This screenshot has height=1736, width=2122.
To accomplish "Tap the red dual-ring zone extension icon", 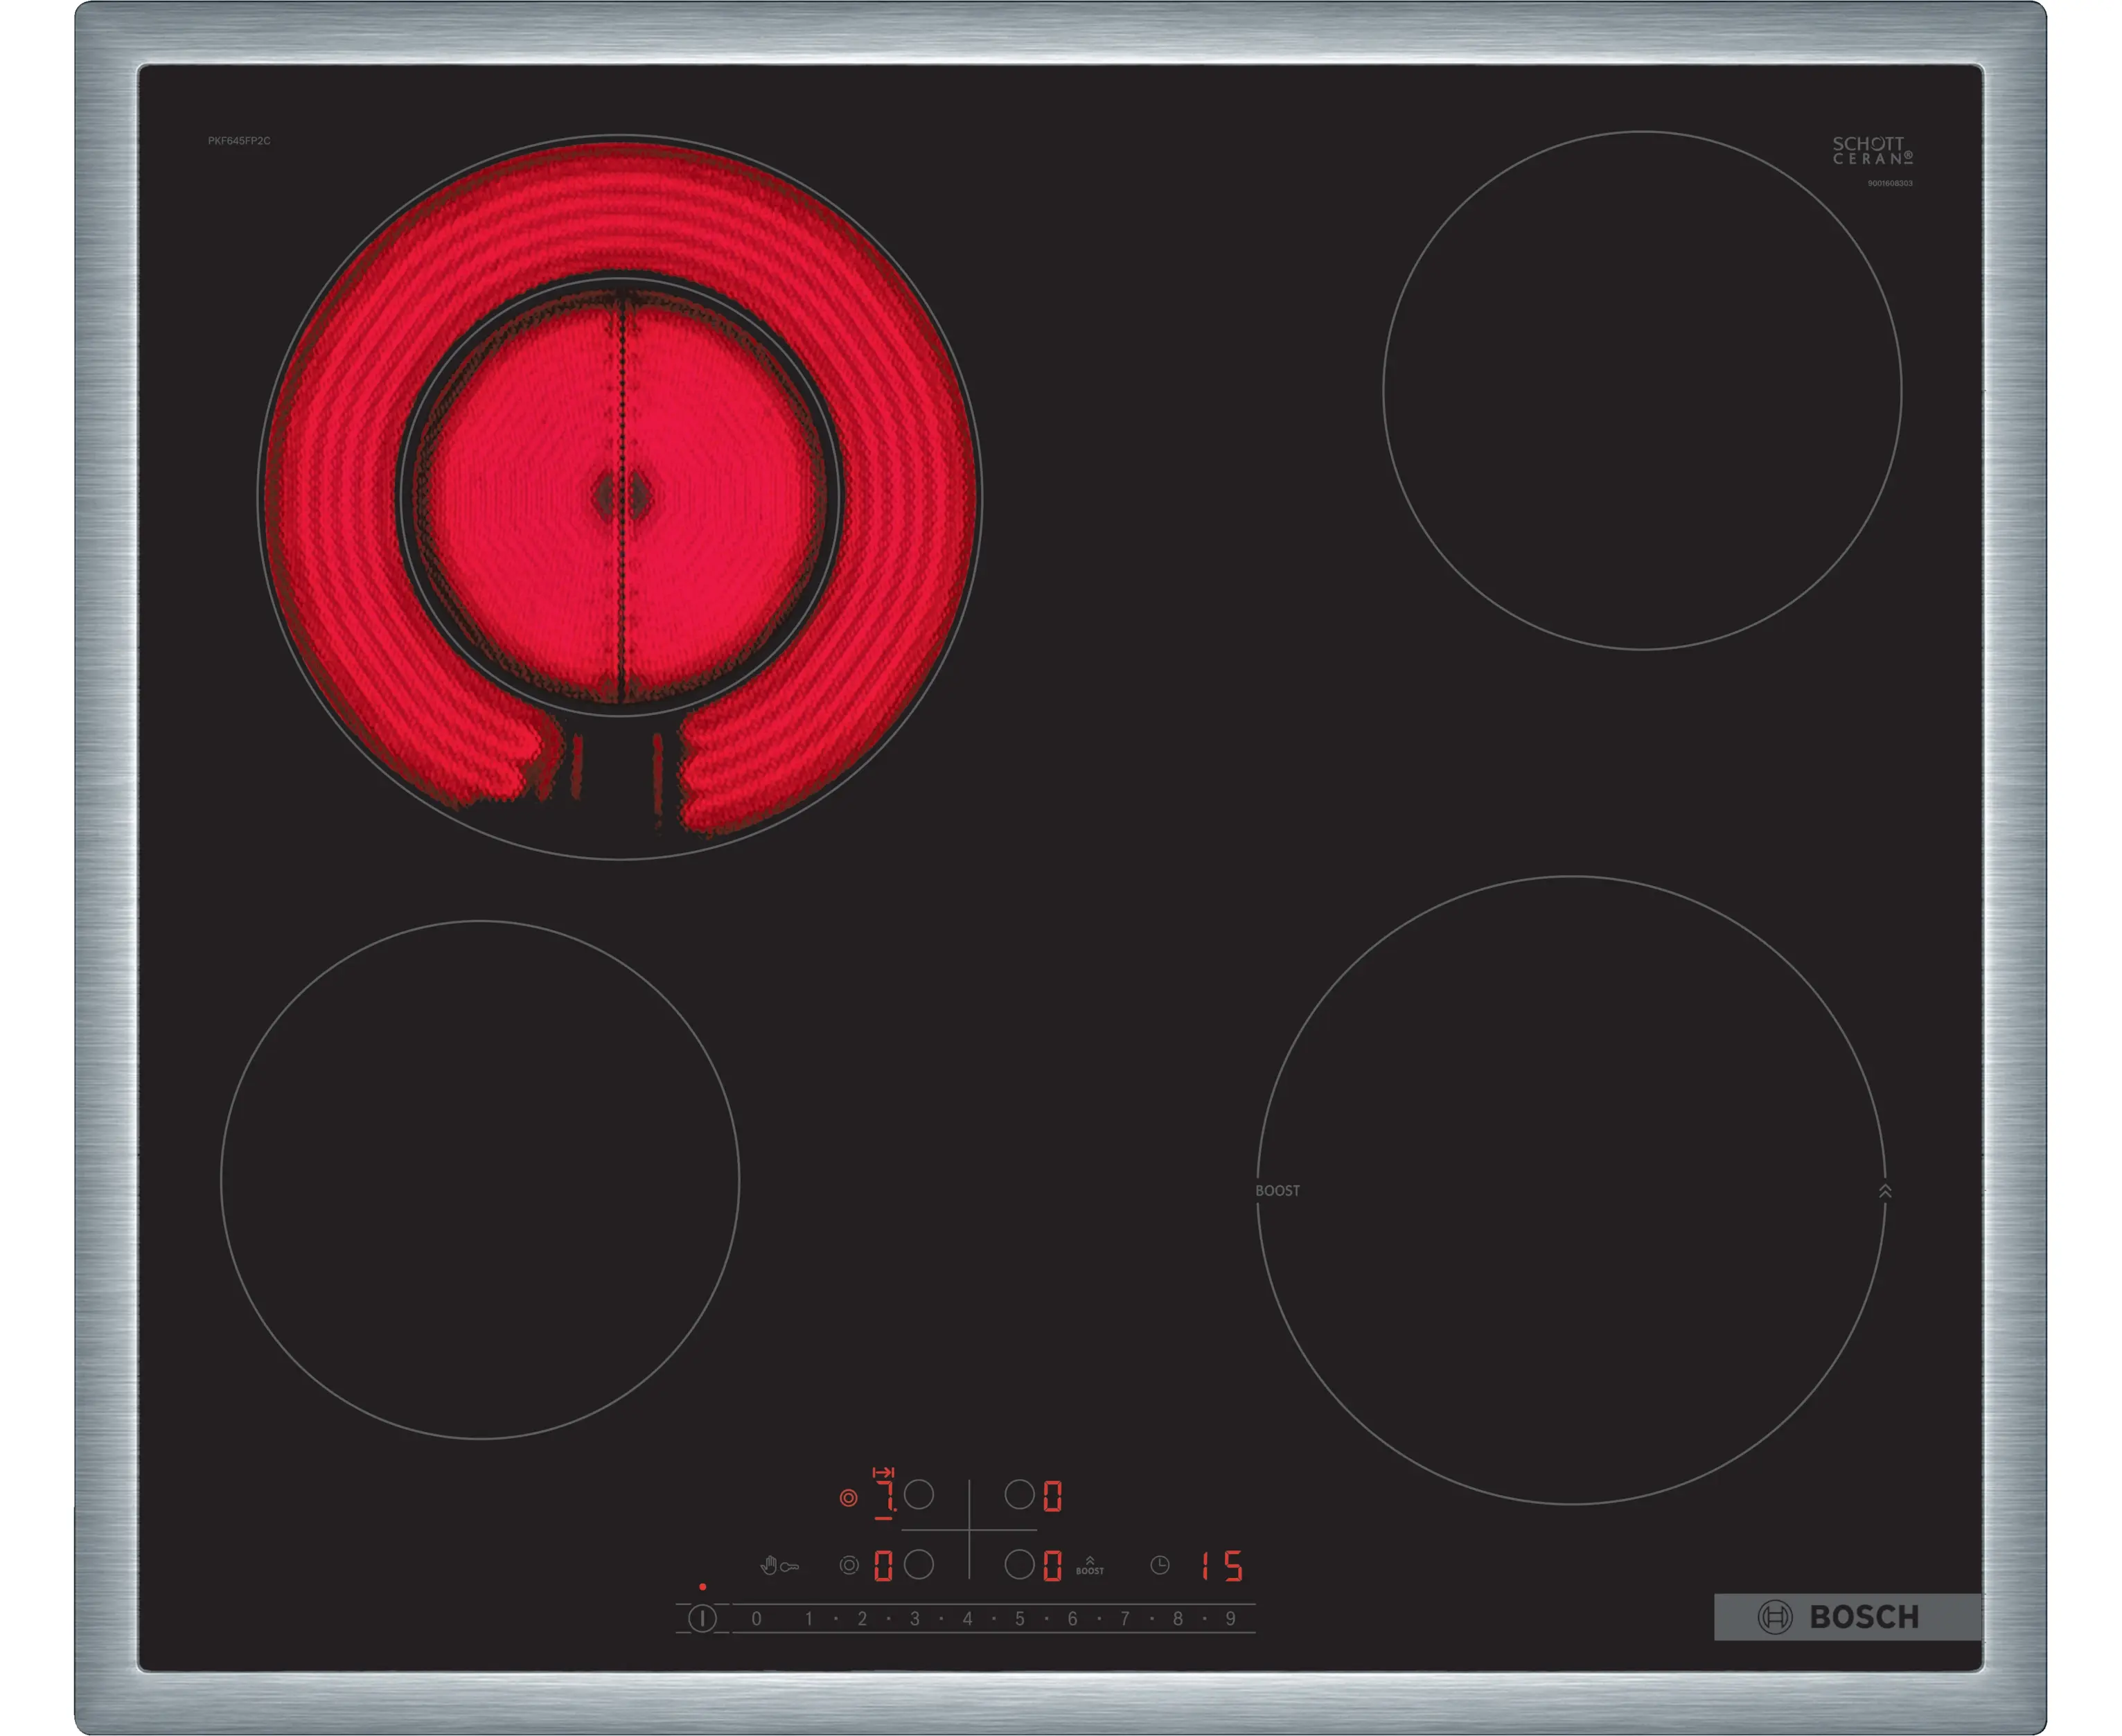I will coord(848,1498).
